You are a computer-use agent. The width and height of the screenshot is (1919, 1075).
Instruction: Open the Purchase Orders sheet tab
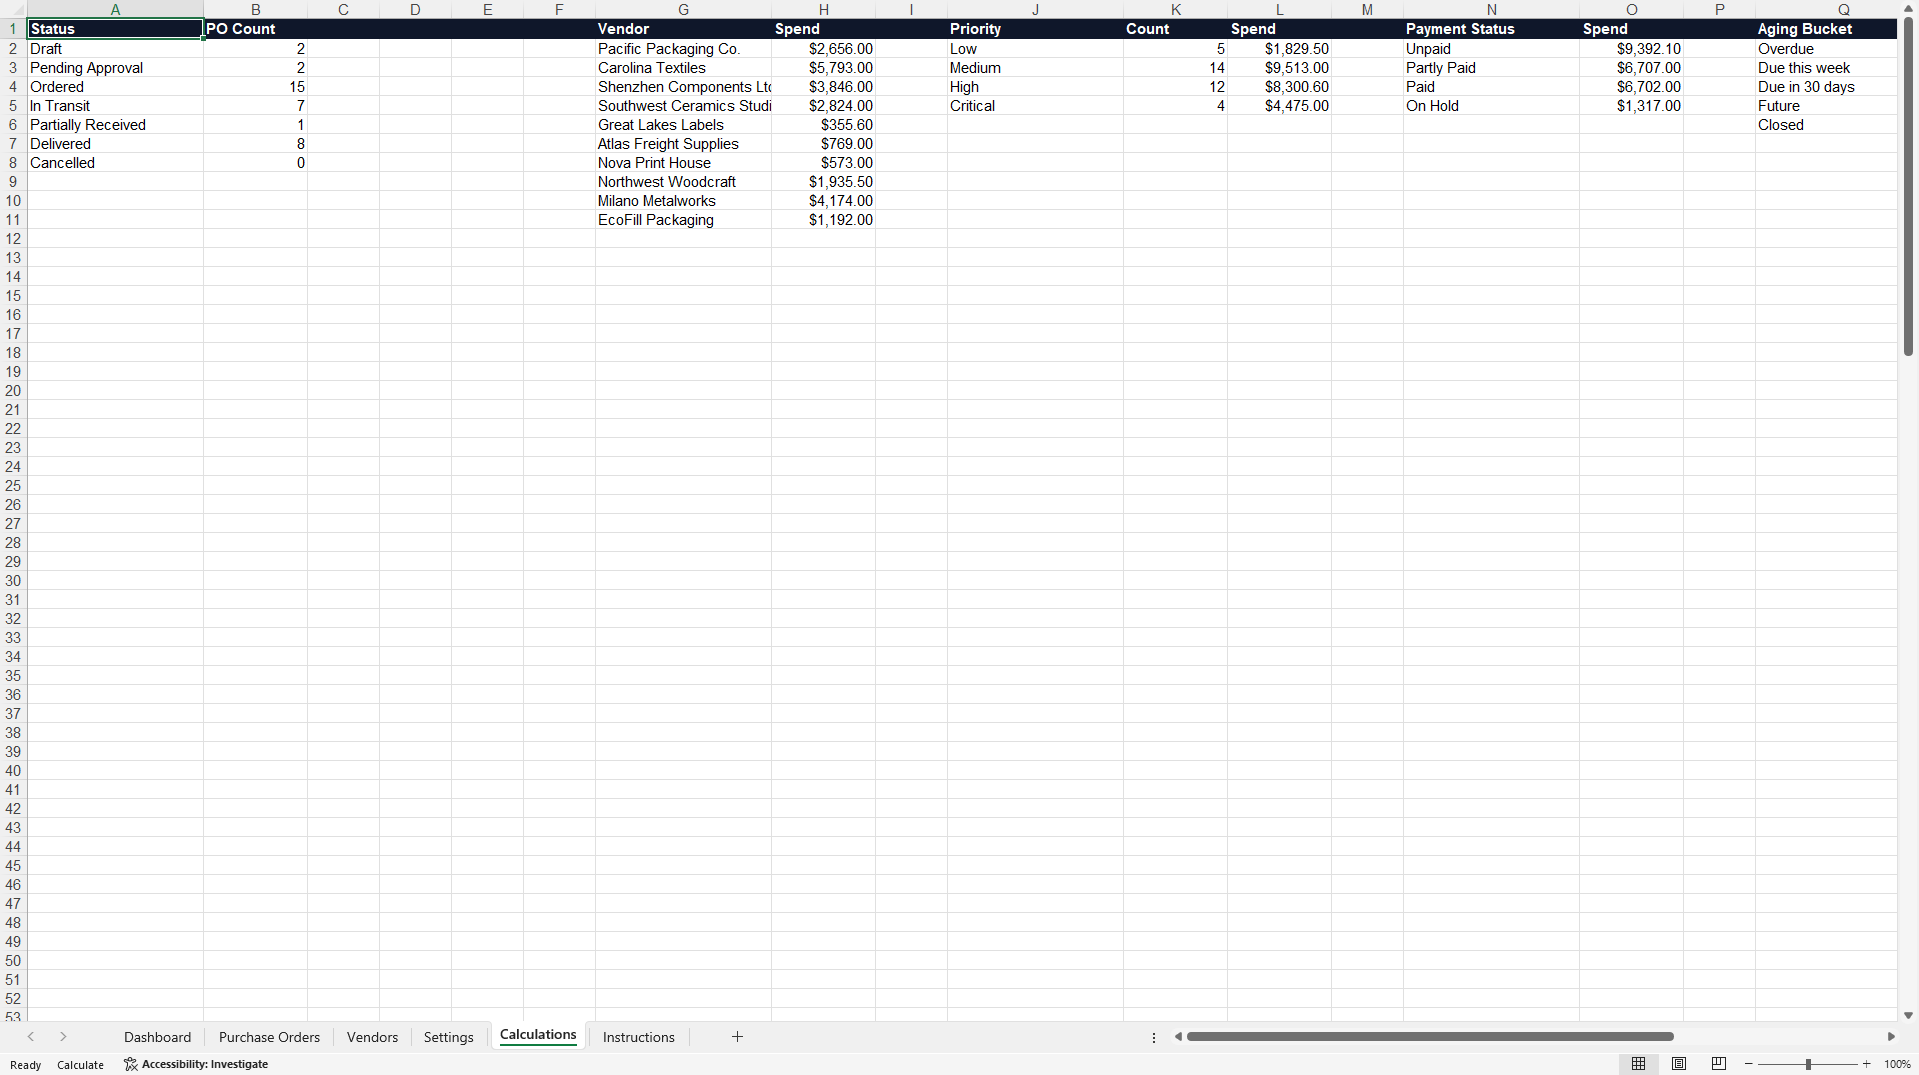tap(269, 1037)
